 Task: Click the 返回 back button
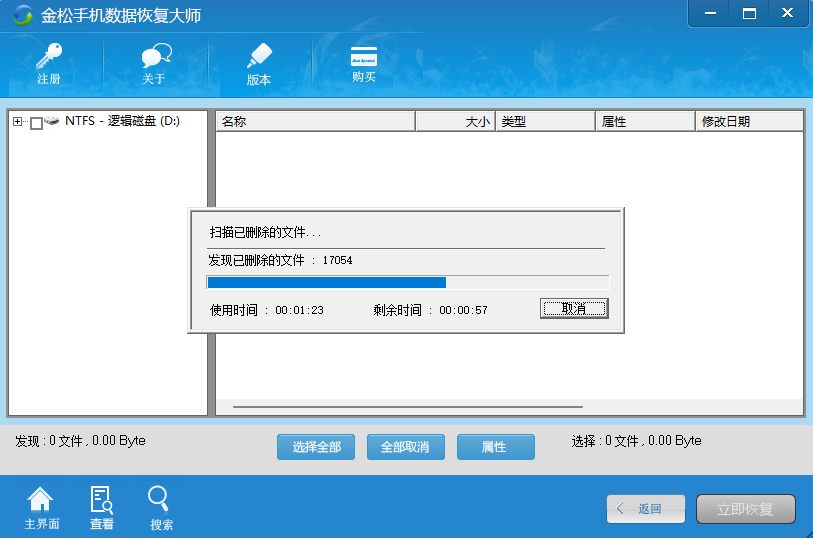coord(646,509)
